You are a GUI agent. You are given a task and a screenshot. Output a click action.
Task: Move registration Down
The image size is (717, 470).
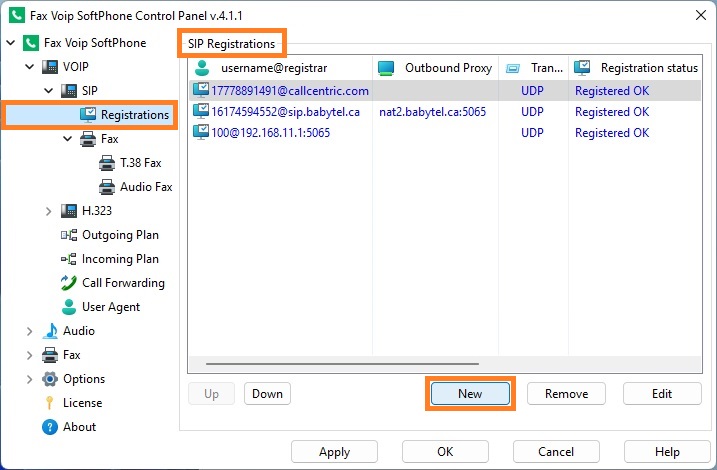267,394
